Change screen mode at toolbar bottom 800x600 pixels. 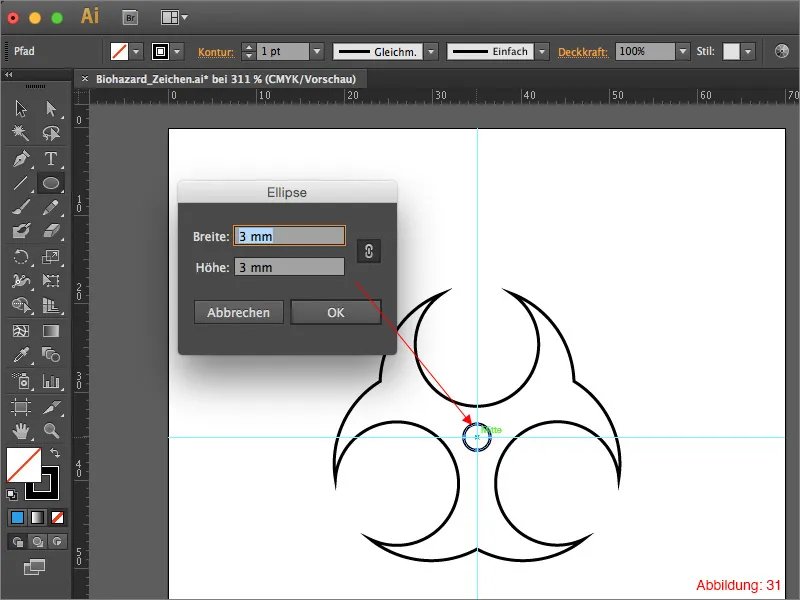pos(35,567)
